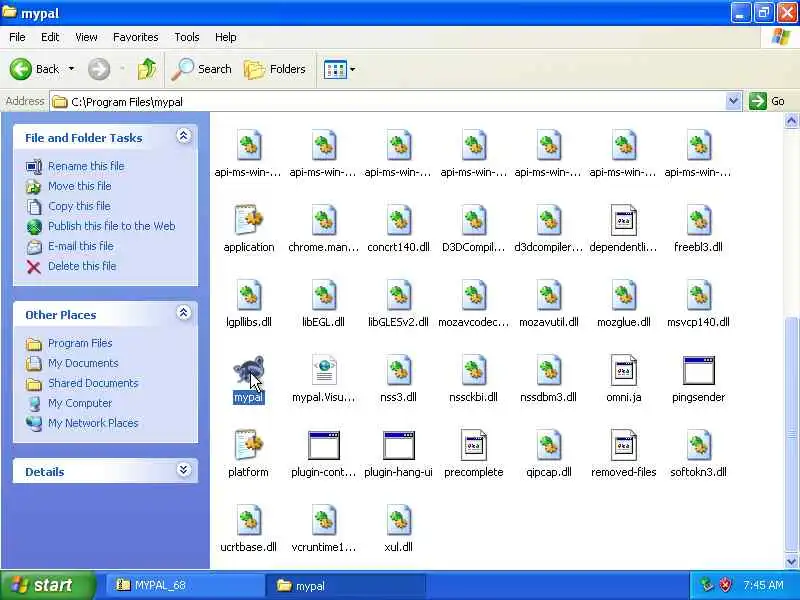Switch to MYPAL_68 taskbar window
Image resolution: width=800 pixels, height=600 pixels.
click(185, 585)
